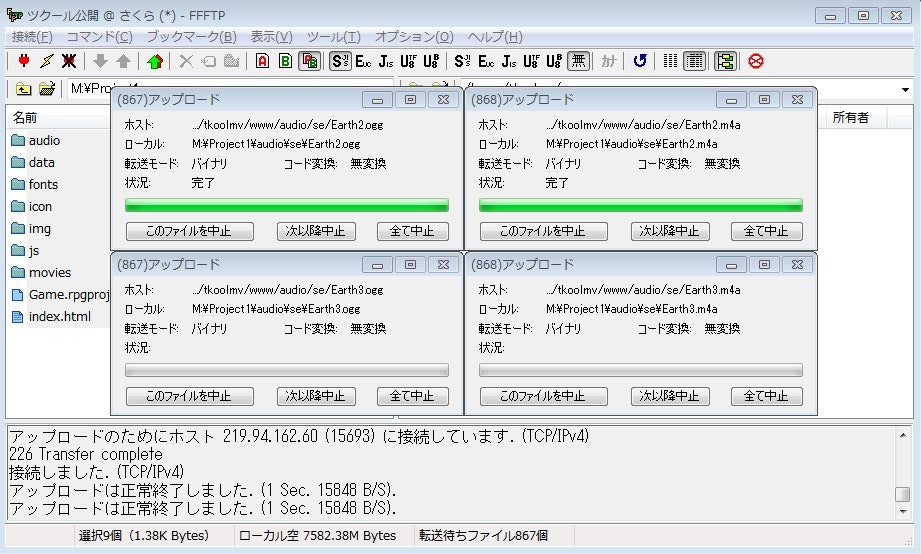
Task: Click このファイルを中止 in Earth2.m4a upload dialog
Action: pyautogui.click(x=543, y=231)
